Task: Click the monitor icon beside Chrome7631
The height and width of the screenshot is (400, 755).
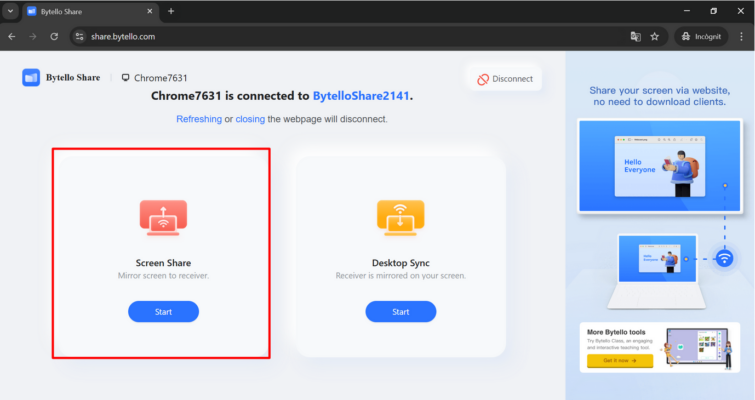Action: pyautogui.click(x=125, y=77)
